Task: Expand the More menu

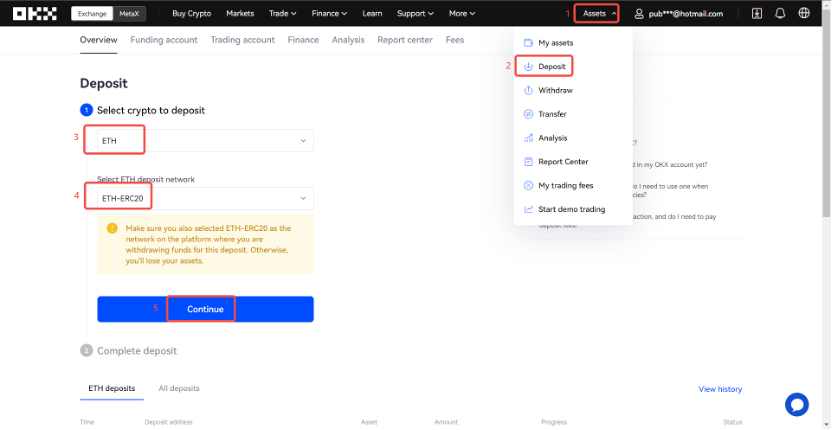Action: pyautogui.click(x=462, y=13)
